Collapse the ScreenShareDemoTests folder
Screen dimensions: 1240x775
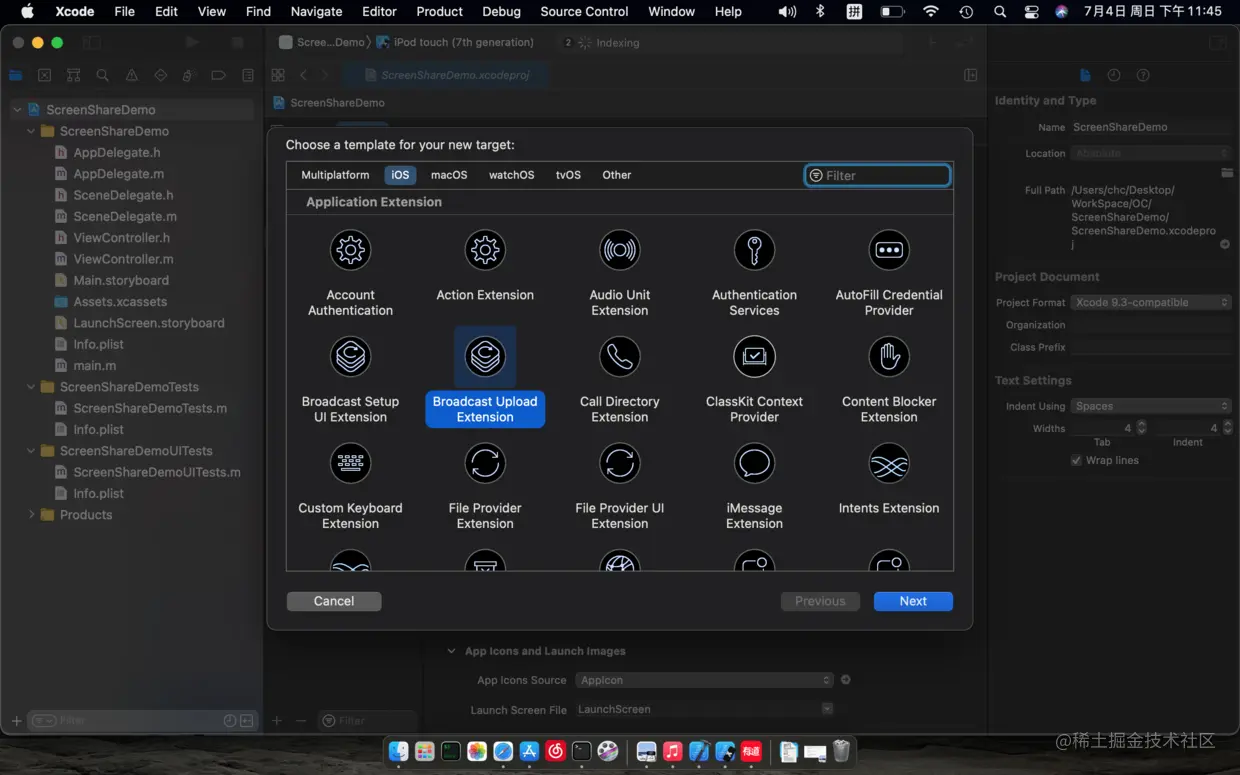pos(31,387)
